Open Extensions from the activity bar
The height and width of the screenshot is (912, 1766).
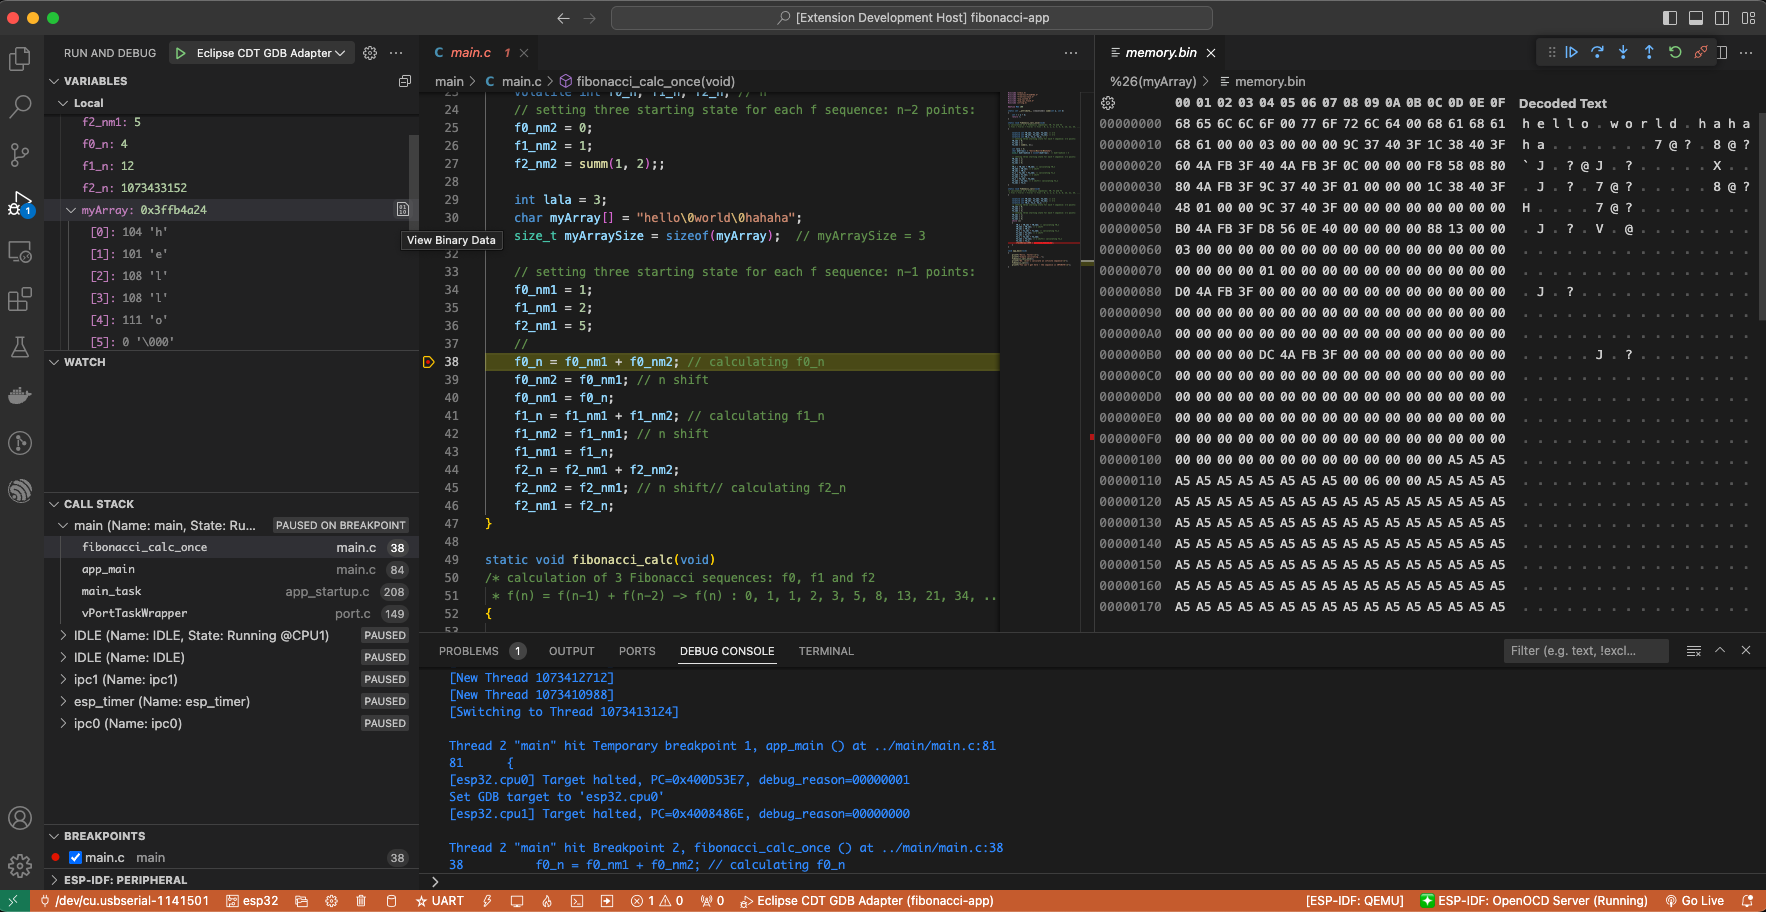tap(20, 299)
